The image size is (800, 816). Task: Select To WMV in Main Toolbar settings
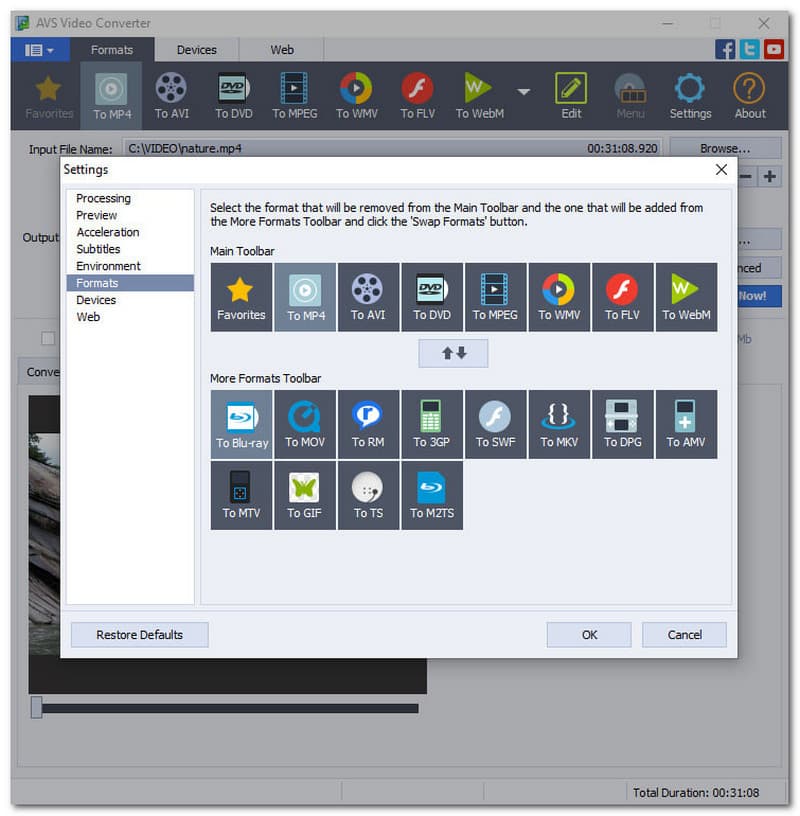559,297
